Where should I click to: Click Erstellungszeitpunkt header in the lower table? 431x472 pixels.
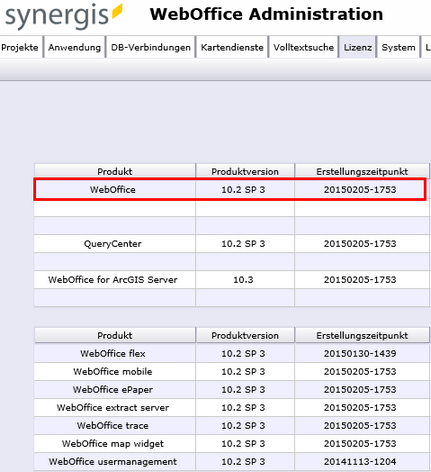click(362, 335)
